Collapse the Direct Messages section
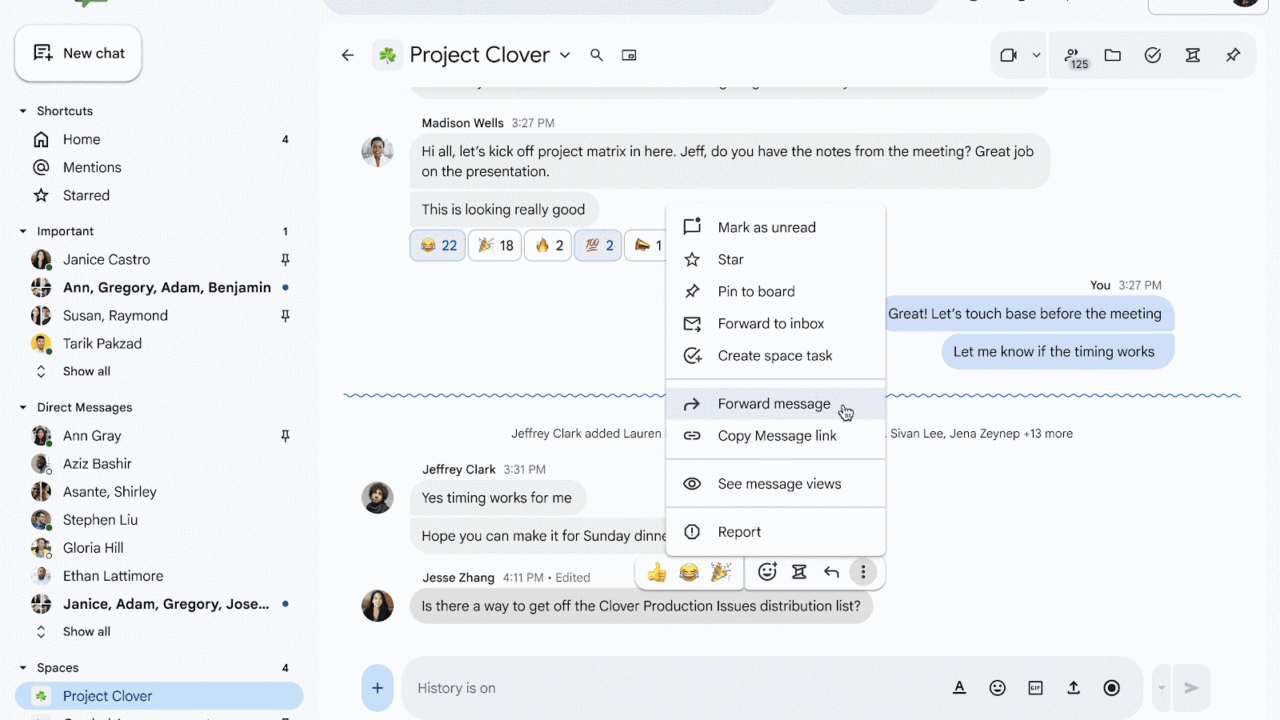 24,407
